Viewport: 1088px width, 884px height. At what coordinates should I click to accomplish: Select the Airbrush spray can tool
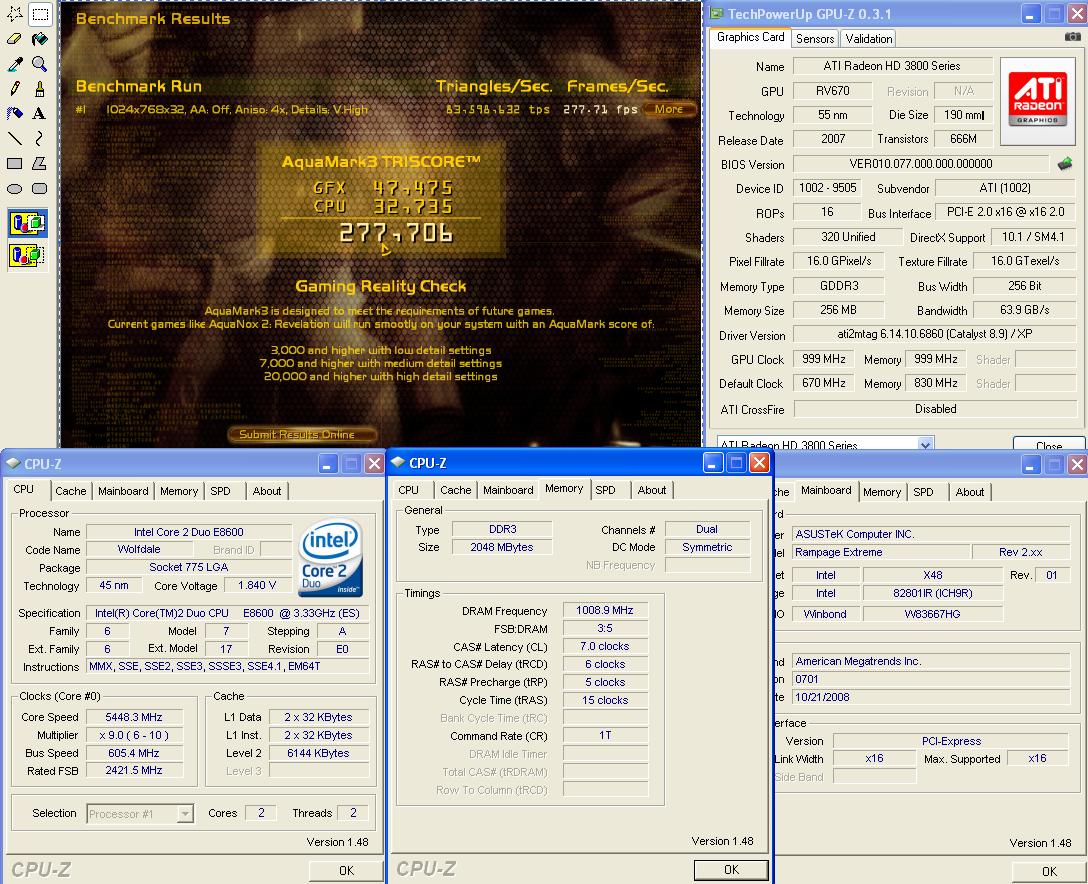[x=15, y=113]
